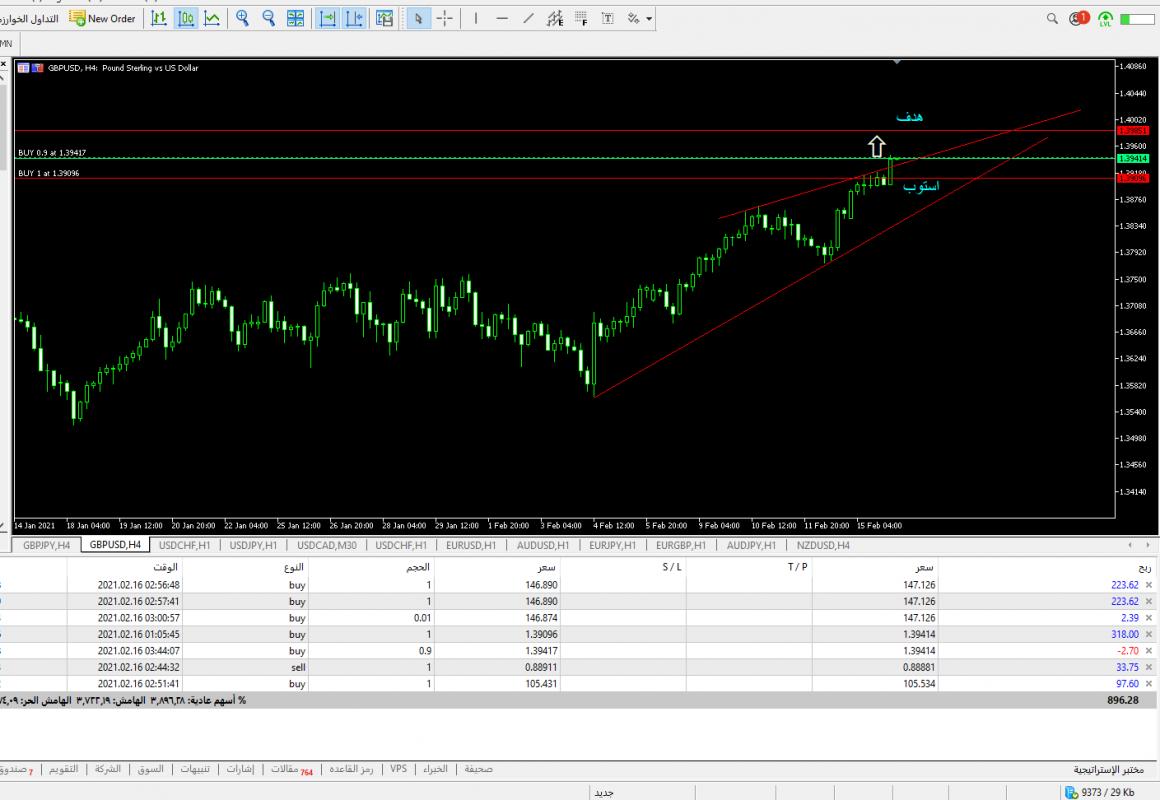
Task: Open the EURUSD,H1 chart tab
Action: (470, 545)
